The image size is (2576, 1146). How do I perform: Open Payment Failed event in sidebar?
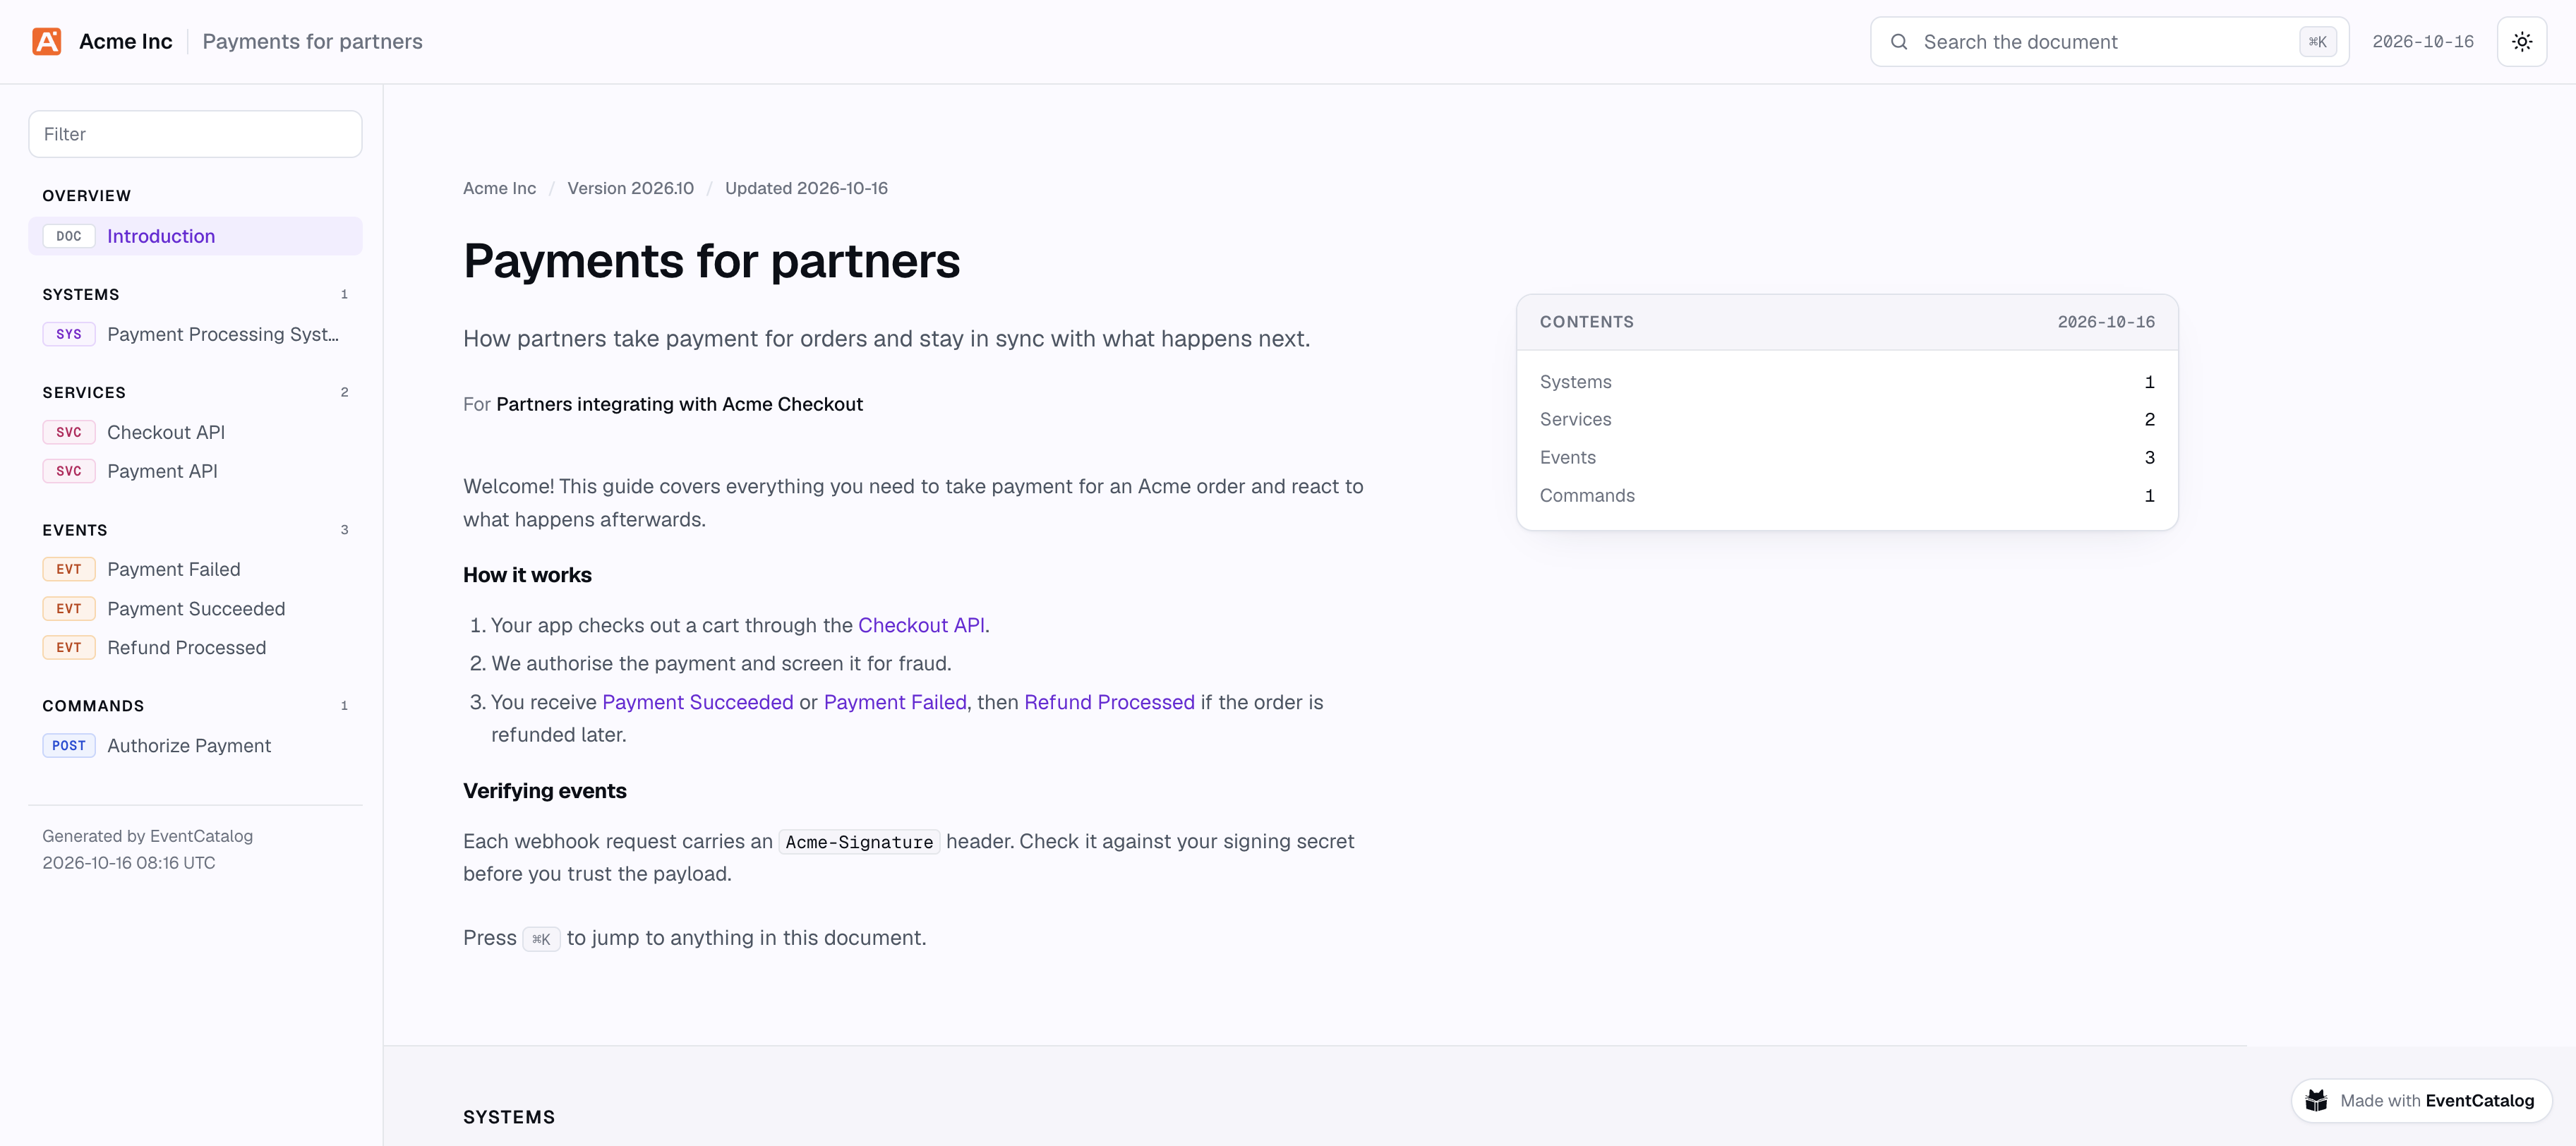(x=195, y=569)
